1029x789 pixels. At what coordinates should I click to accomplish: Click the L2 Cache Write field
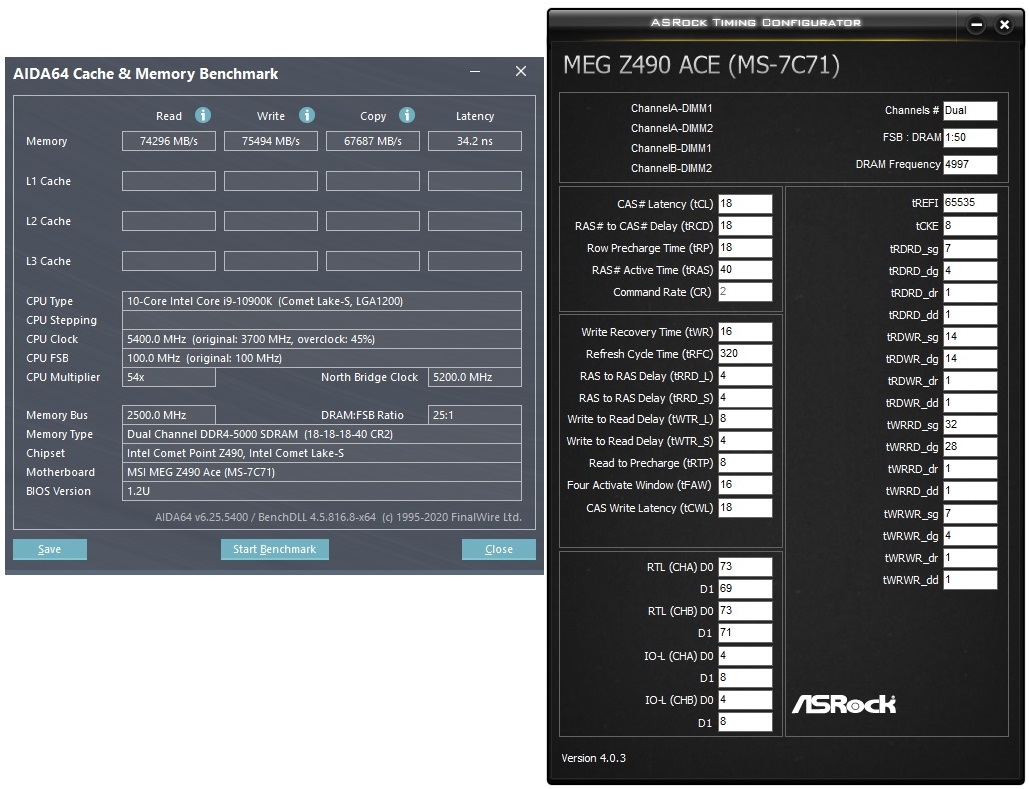(x=270, y=221)
